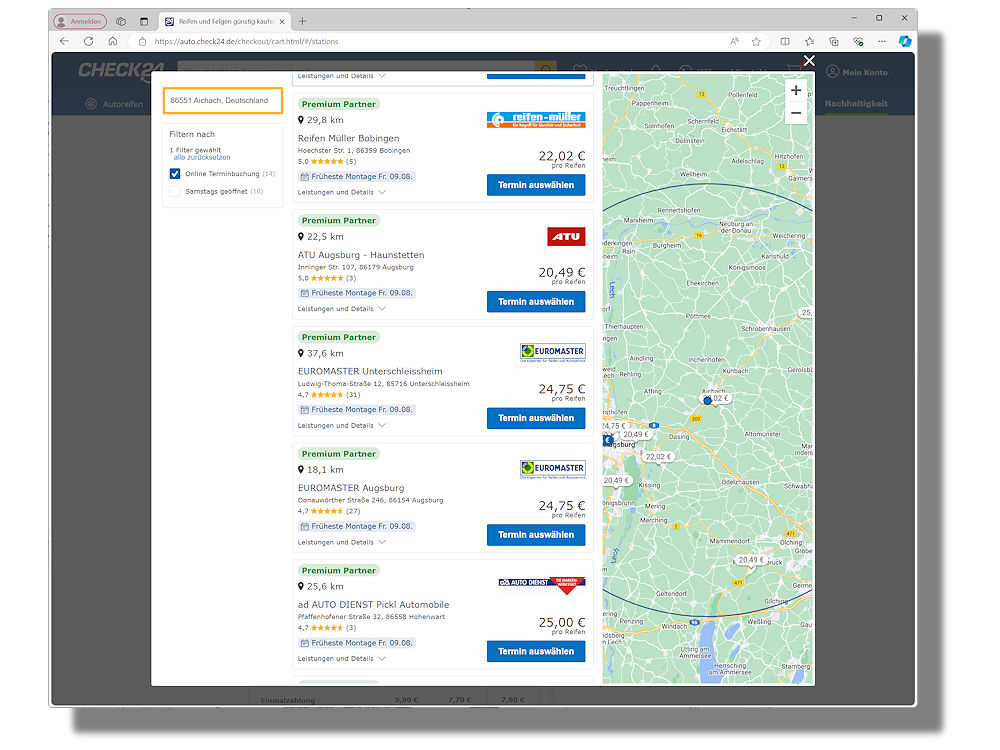1000x750 pixels.
Task: Enable the Samstags geöffnet filter
Action: pos(175,191)
